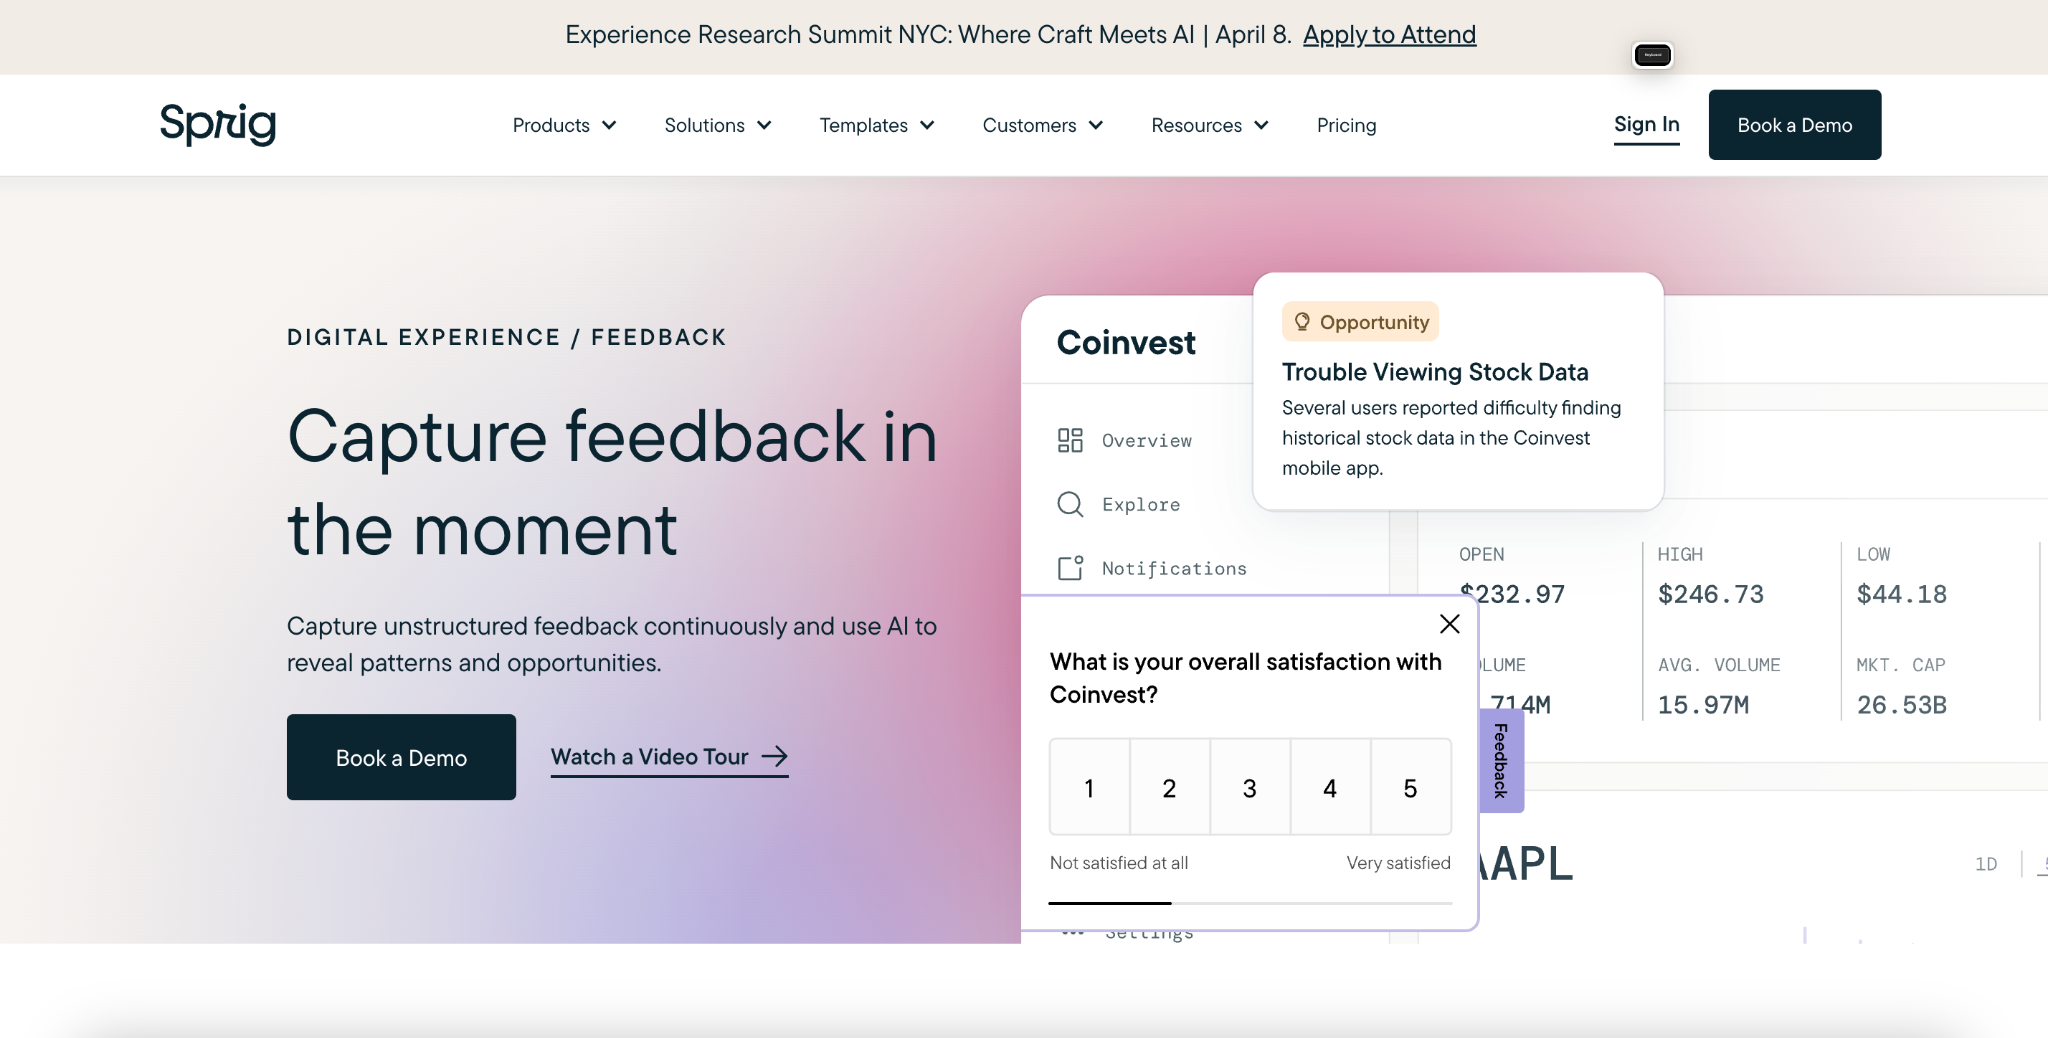Open the Products menu
Image resolution: width=2048 pixels, height=1038 pixels.
pos(564,125)
